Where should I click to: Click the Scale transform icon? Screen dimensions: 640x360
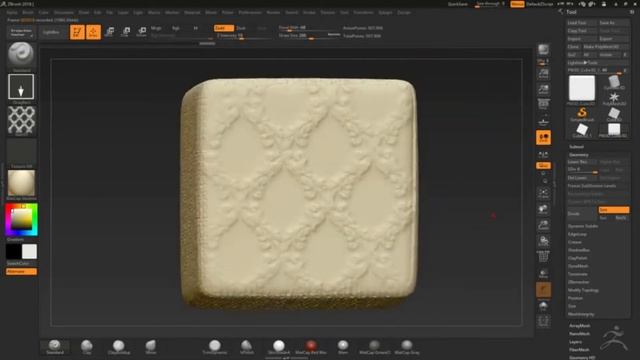pos(125,32)
